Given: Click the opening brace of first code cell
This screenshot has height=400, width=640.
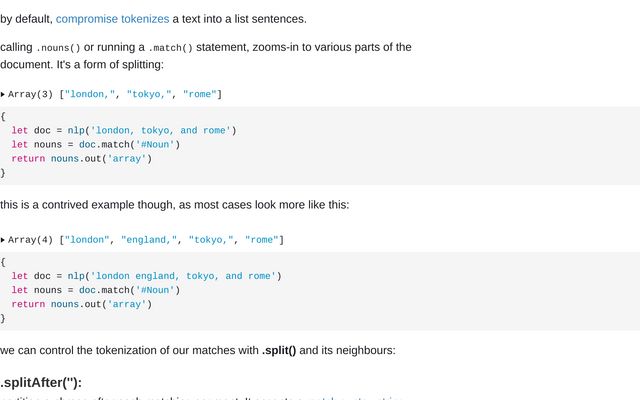Looking at the screenshot, I should [3, 116].
